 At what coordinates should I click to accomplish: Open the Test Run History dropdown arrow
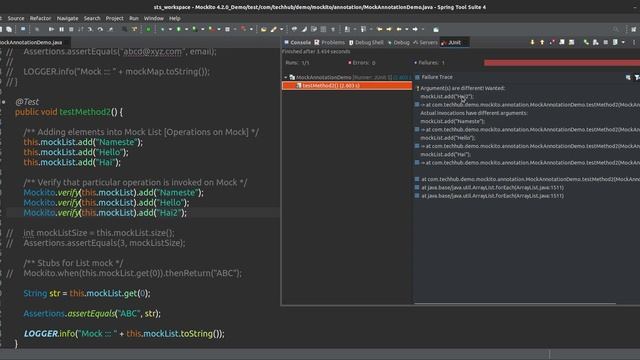coord(623,42)
